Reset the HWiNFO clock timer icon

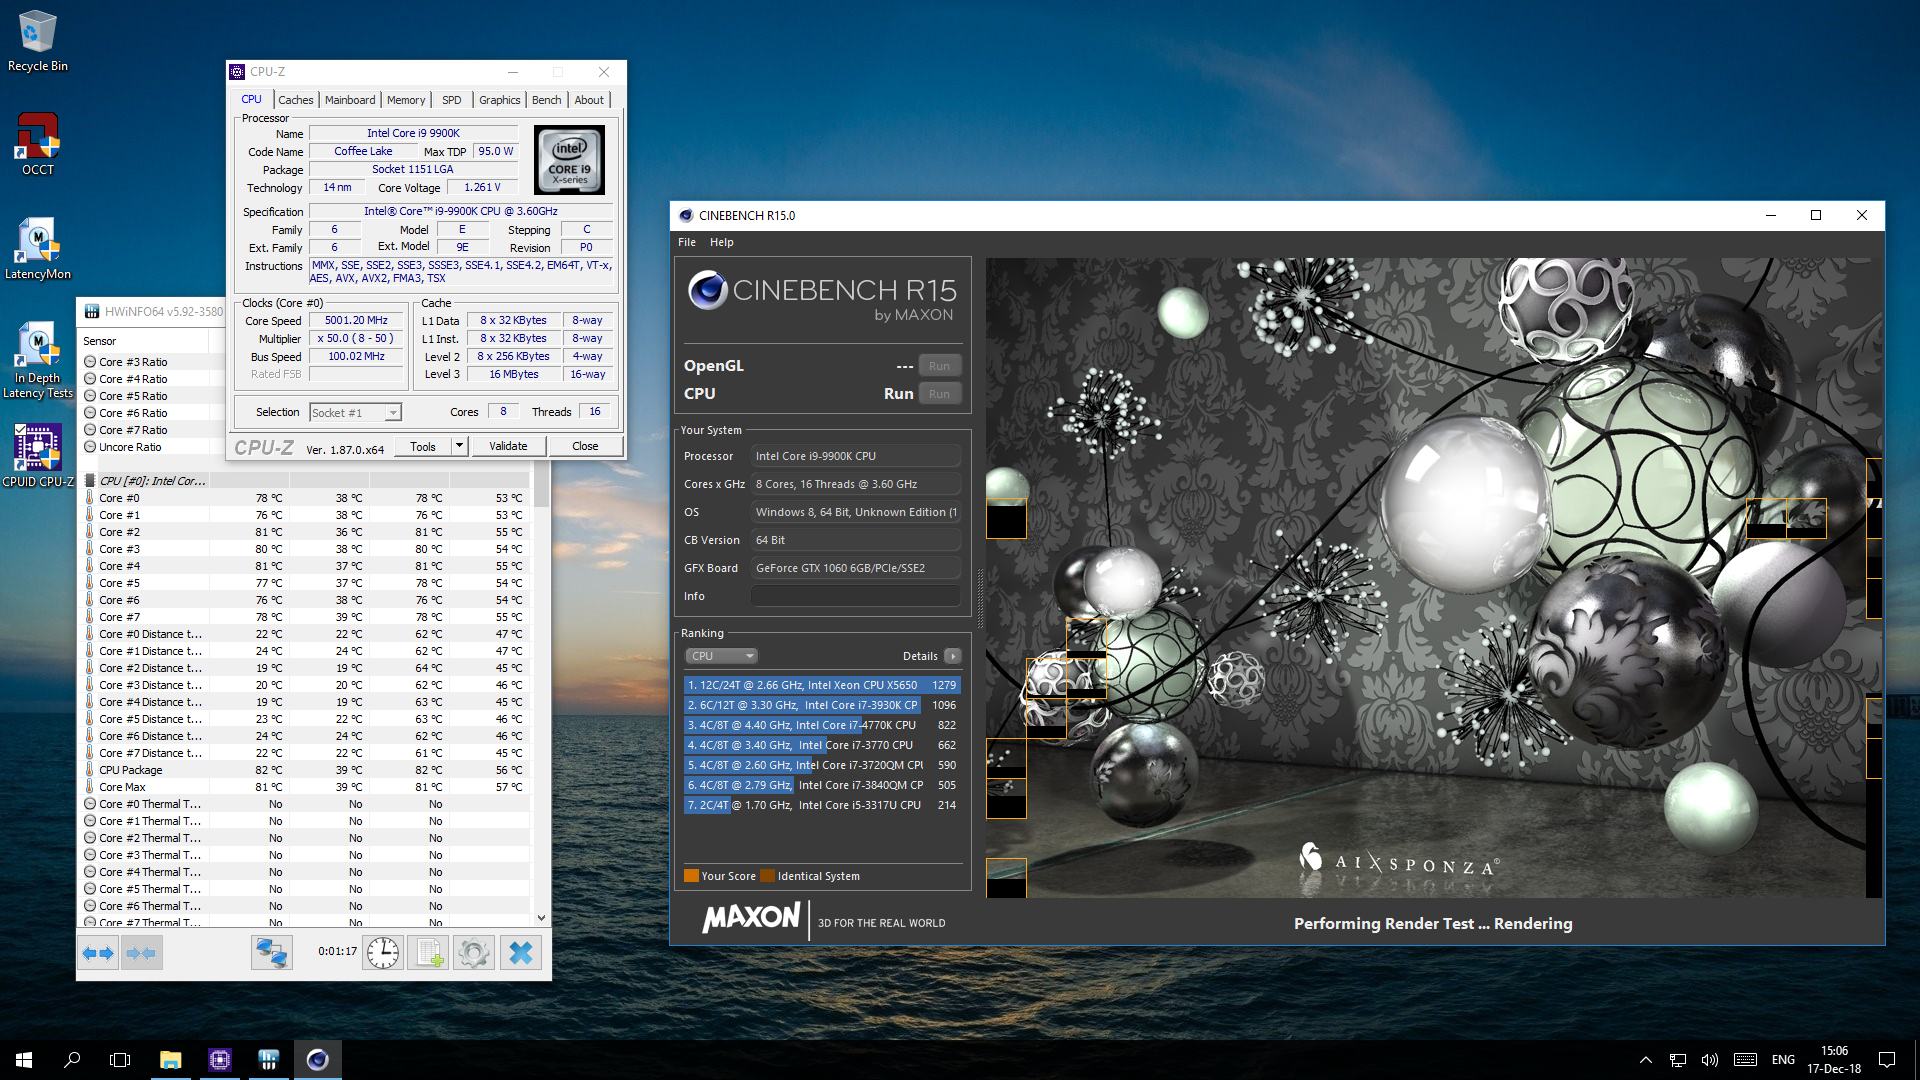coord(382,953)
